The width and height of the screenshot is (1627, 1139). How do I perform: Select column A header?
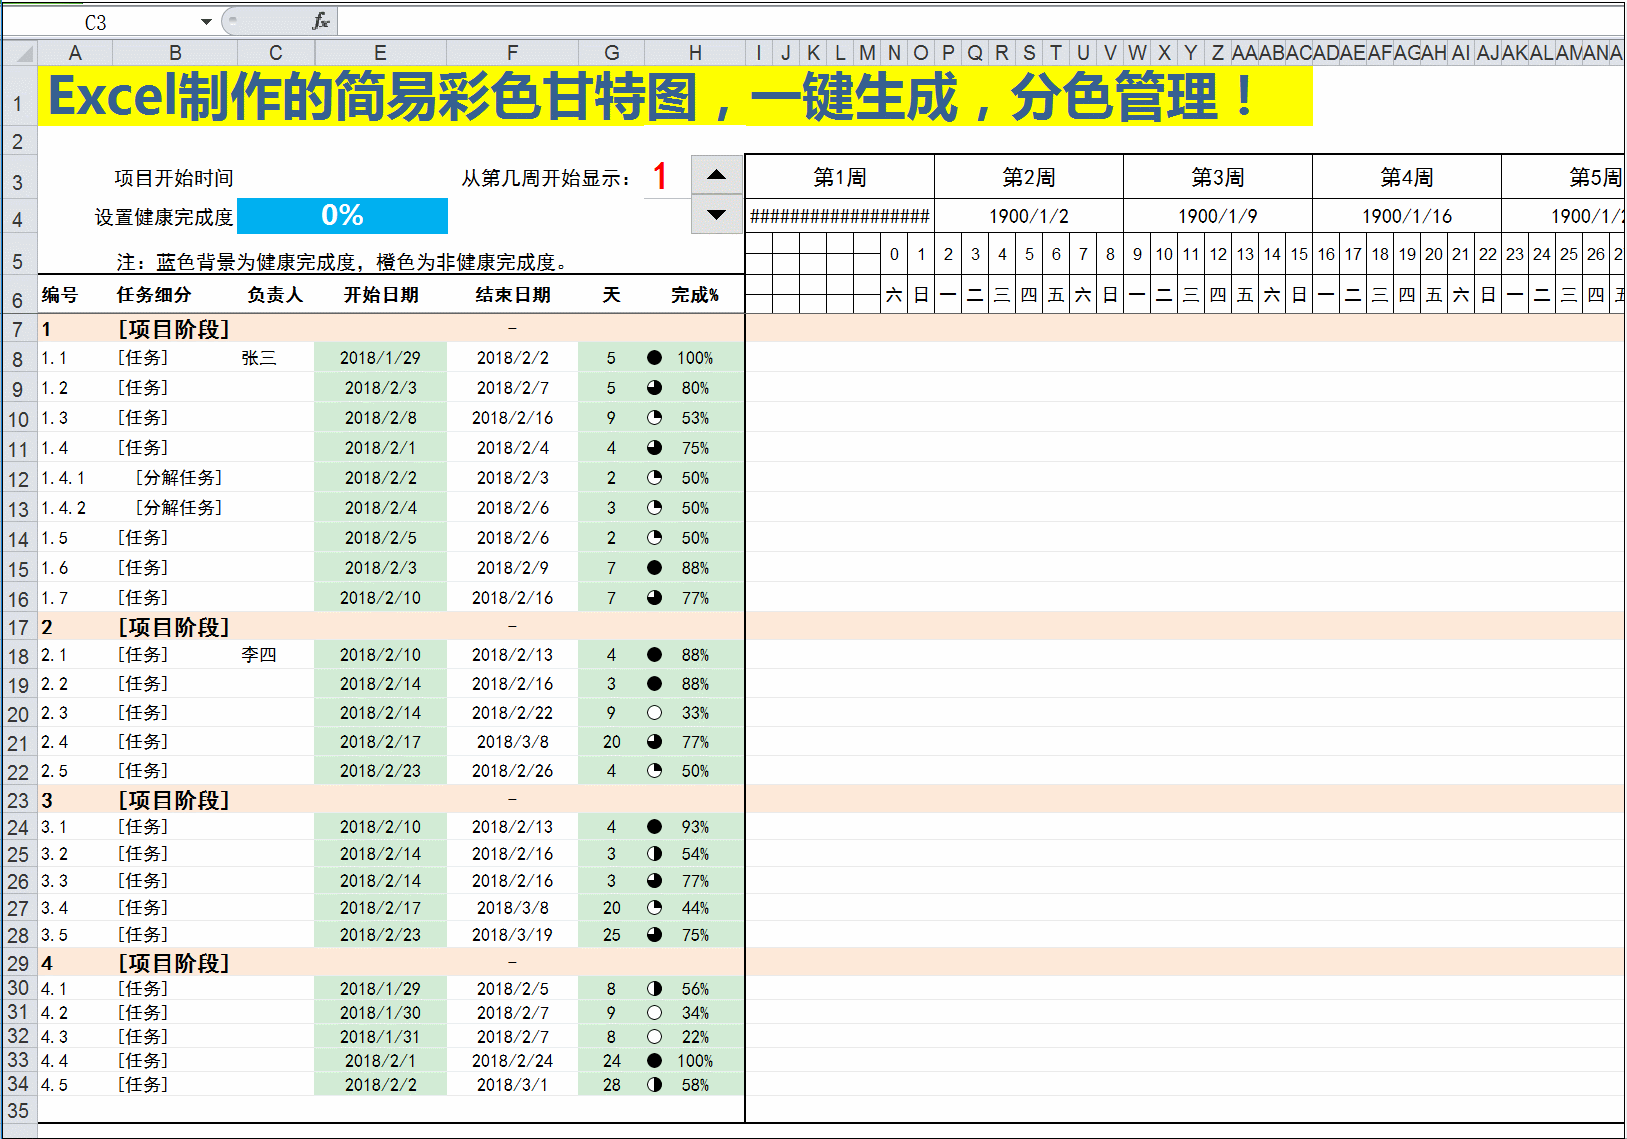pyautogui.click(x=75, y=53)
